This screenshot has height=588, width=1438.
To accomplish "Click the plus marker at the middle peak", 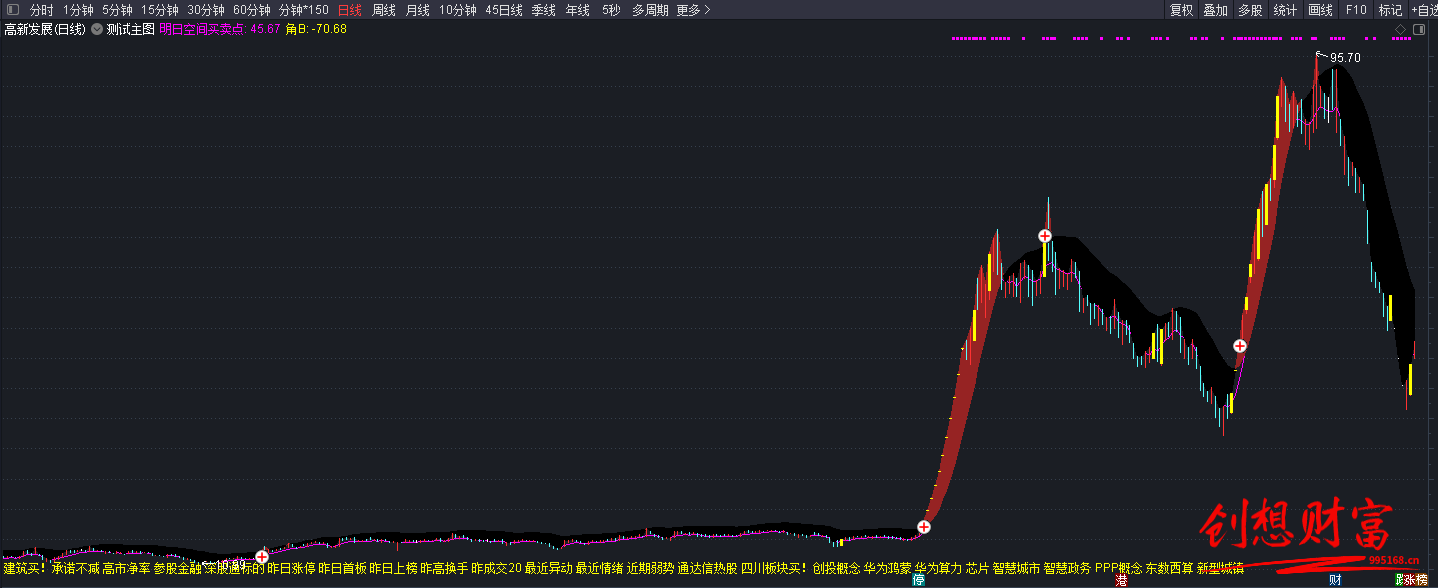I will (x=1044, y=236).
